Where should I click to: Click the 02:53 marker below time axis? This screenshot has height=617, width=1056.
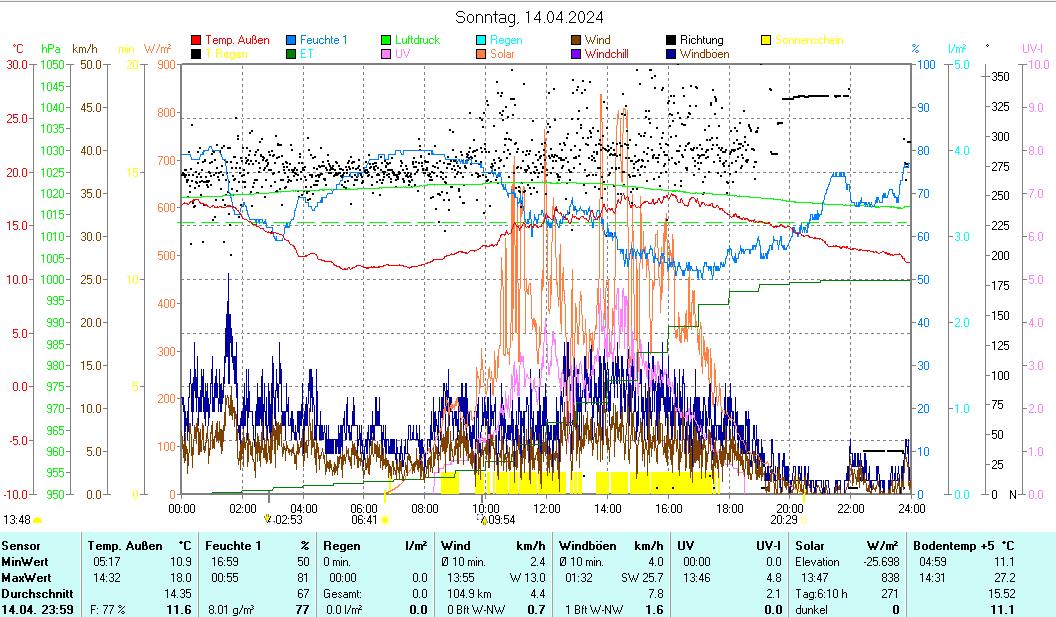[288, 520]
